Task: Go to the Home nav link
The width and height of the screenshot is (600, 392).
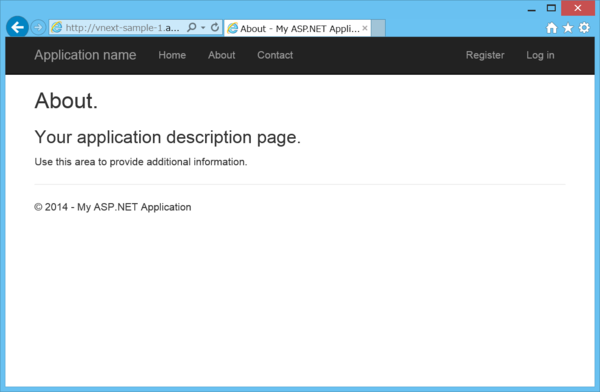Action: pyautogui.click(x=172, y=55)
